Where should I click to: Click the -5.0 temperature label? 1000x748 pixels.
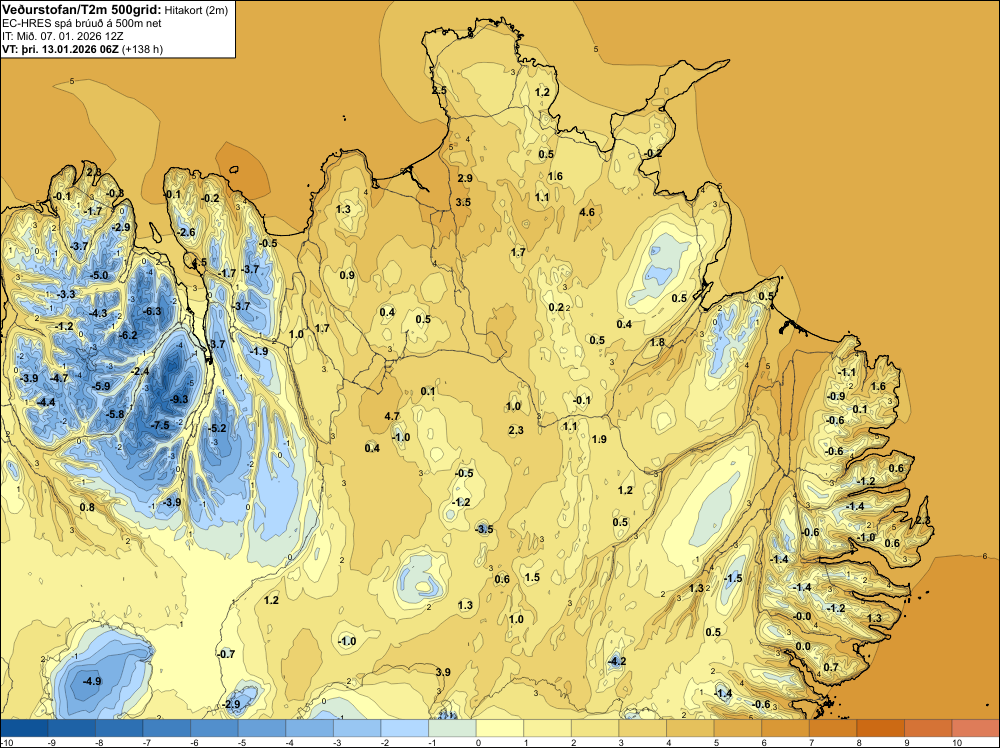pos(99,275)
